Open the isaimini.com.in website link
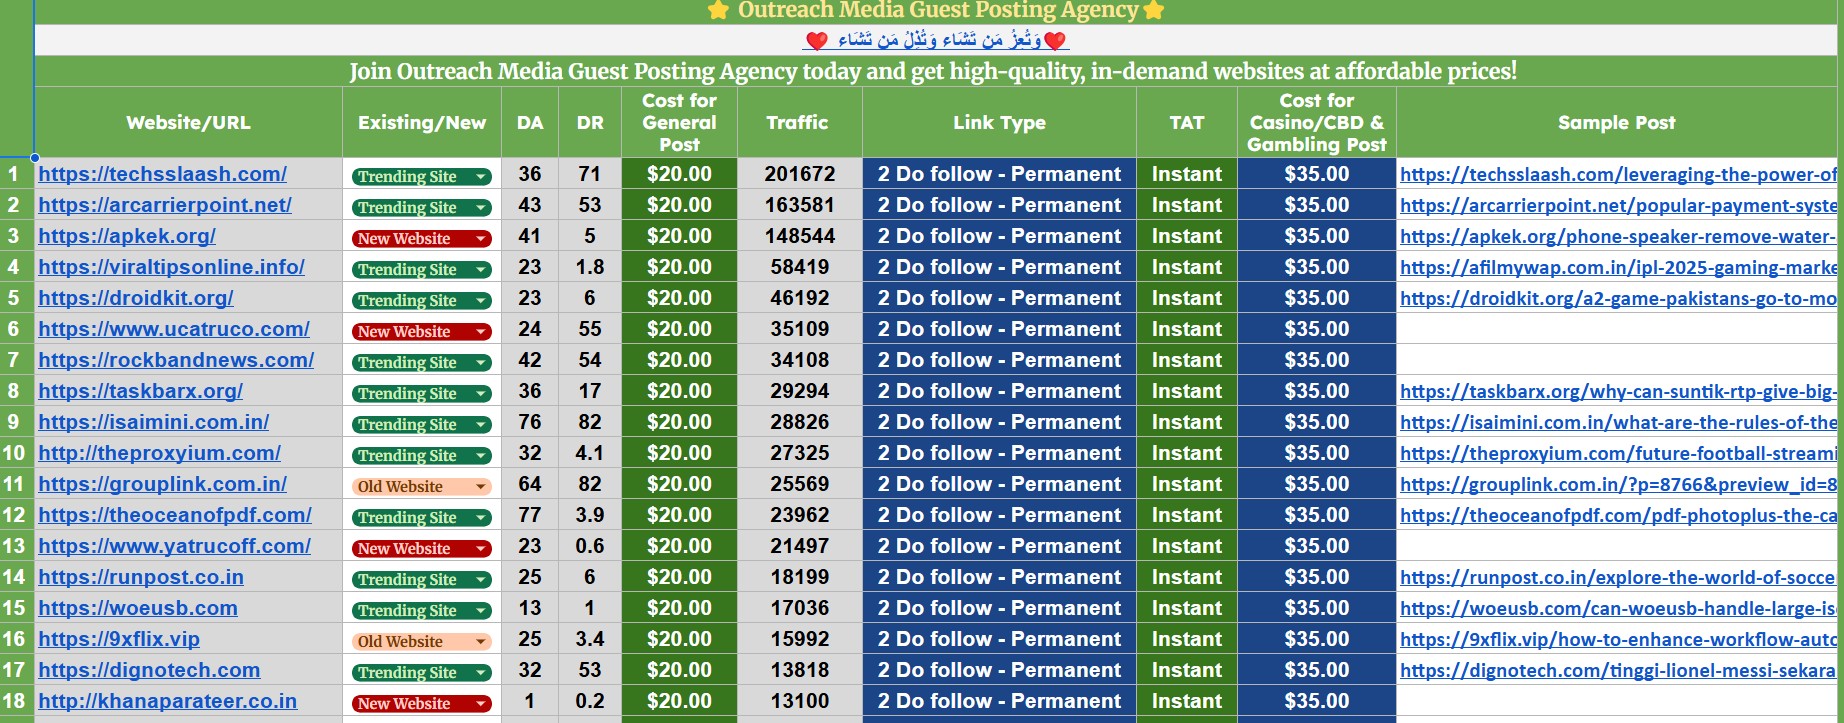The width and height of the screenshot is (1844, 723). (153, 422)
